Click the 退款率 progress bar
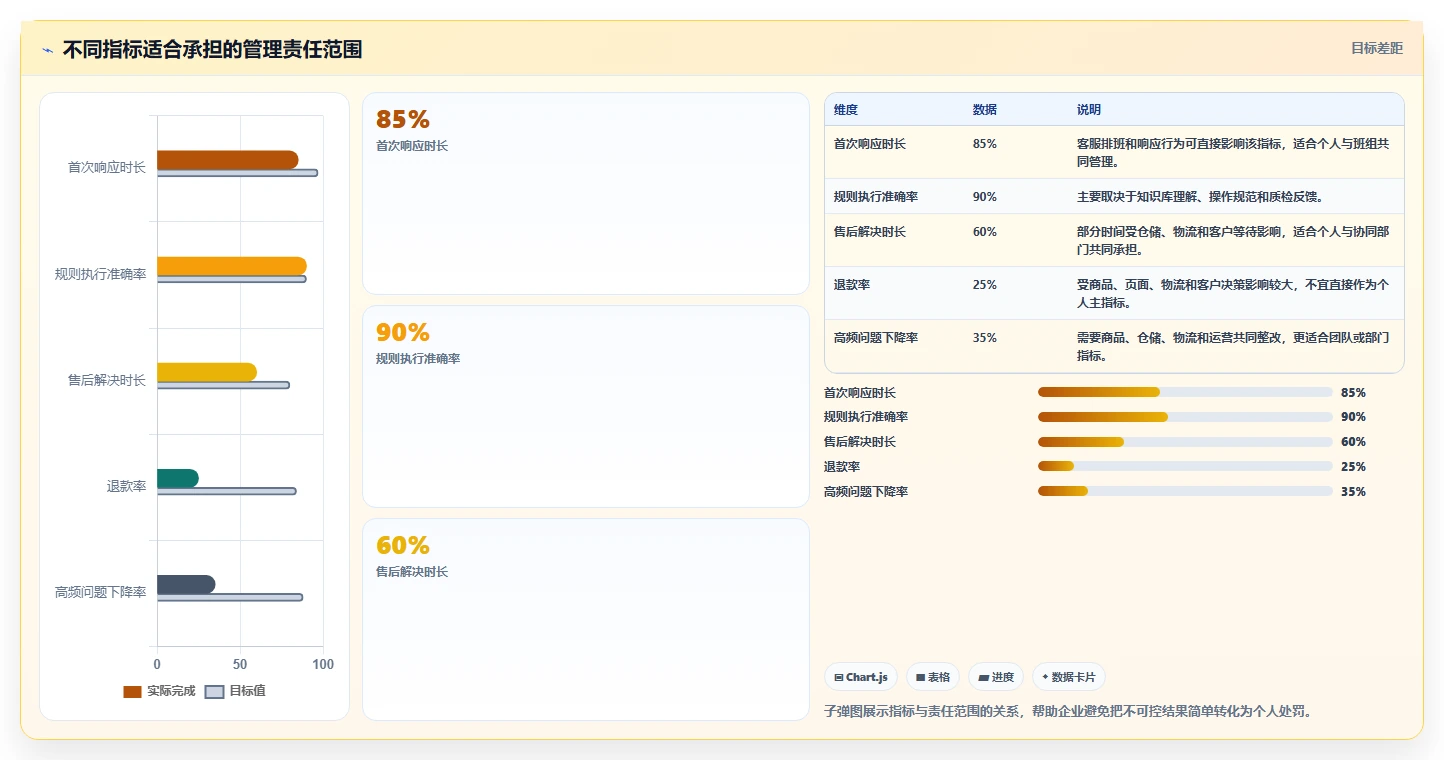The image size is (1444, 760). (1185, 466)
